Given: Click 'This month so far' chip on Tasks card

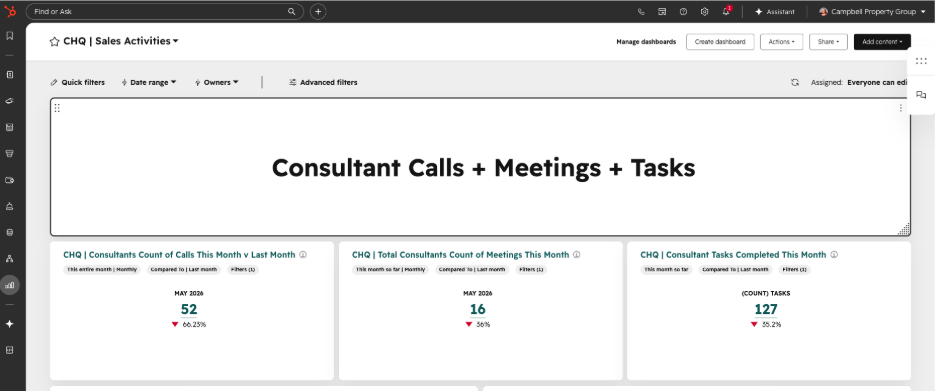Looking at the screenshot, I should pyautogui.click(x=665, y=270).
